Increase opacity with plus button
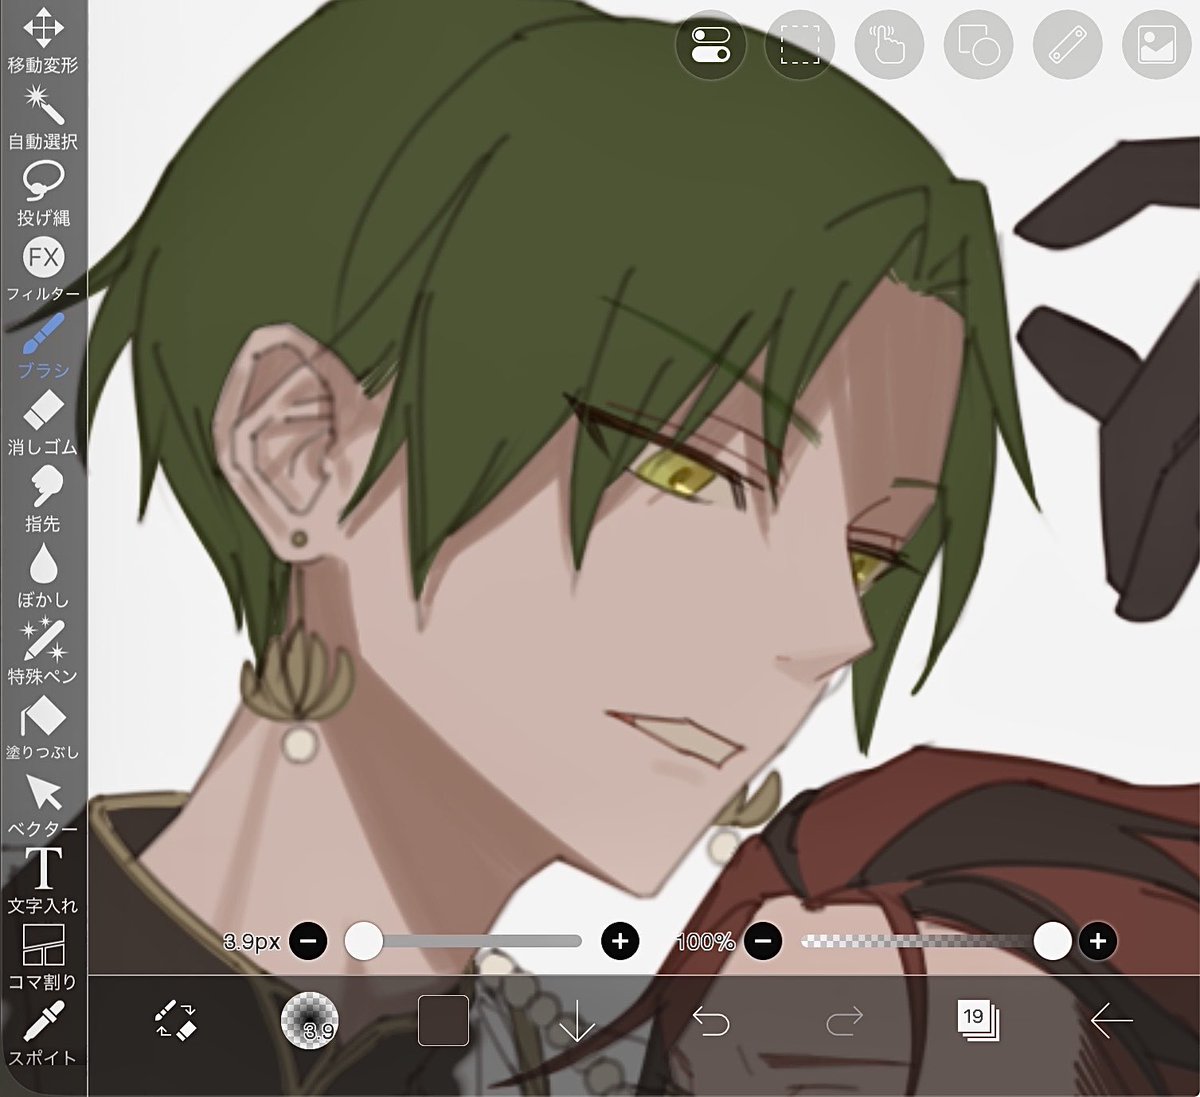This screenshot has width=1200, height=1097. coord(1098,941)
